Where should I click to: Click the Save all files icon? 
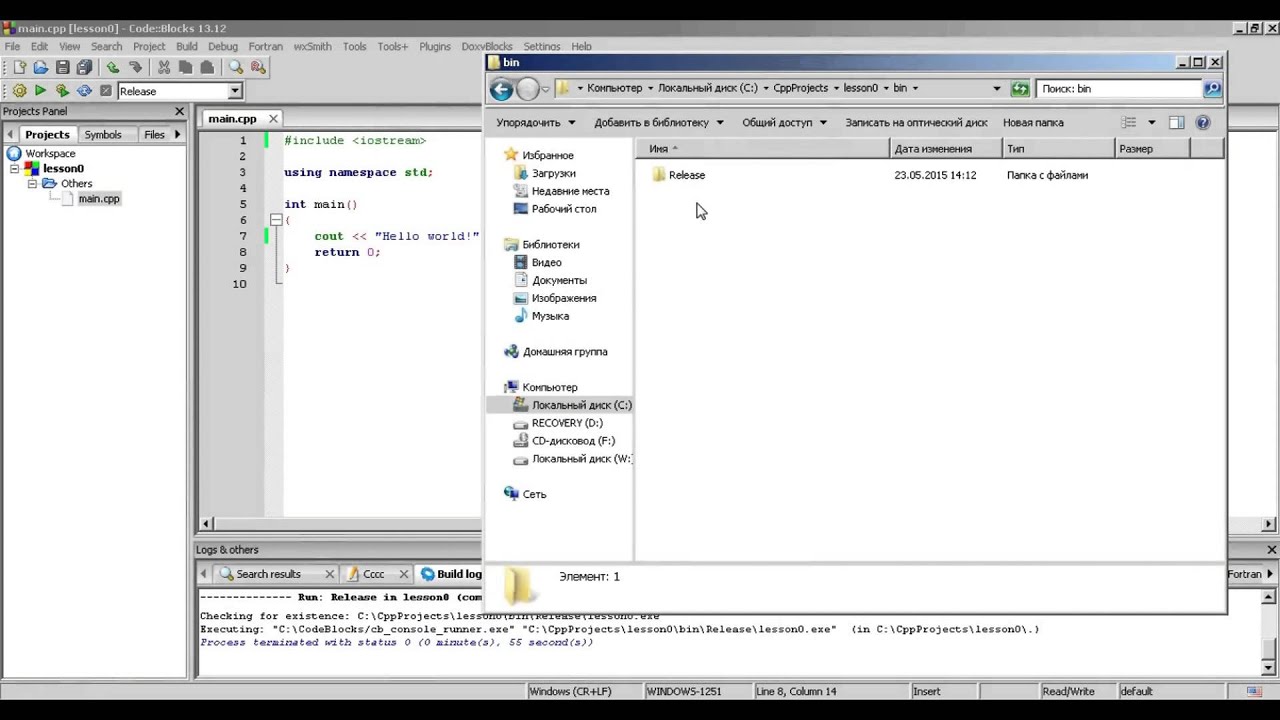click(x=84, y=67)
